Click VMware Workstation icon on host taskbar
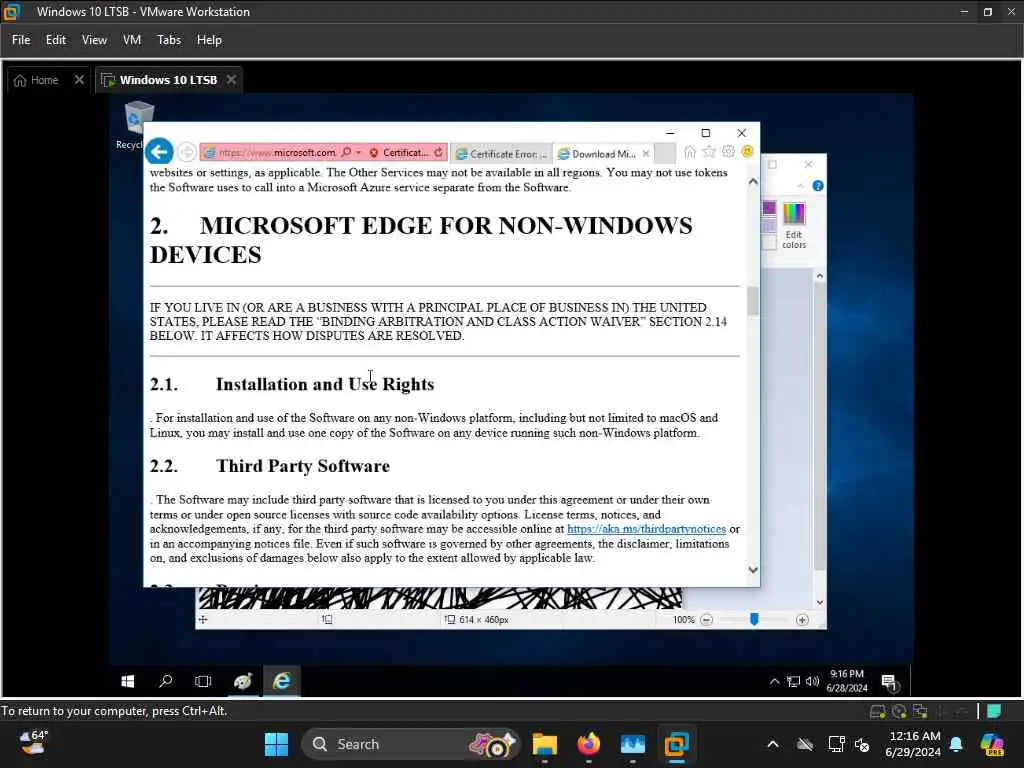 pos(677,744)
